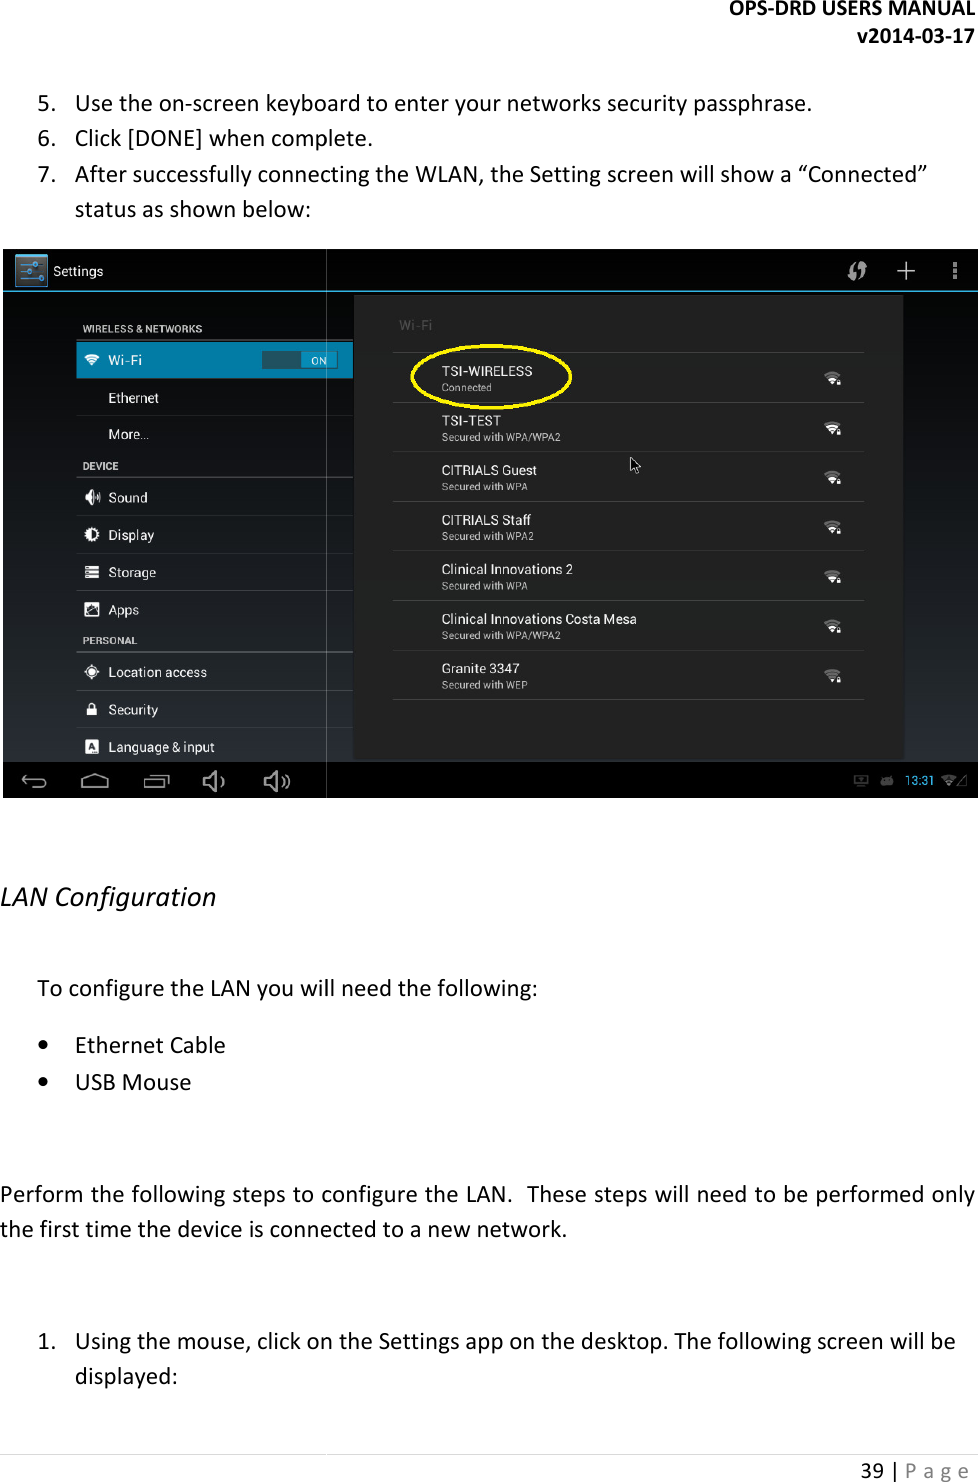Open the overflow menu with three dots

point(954,270)
